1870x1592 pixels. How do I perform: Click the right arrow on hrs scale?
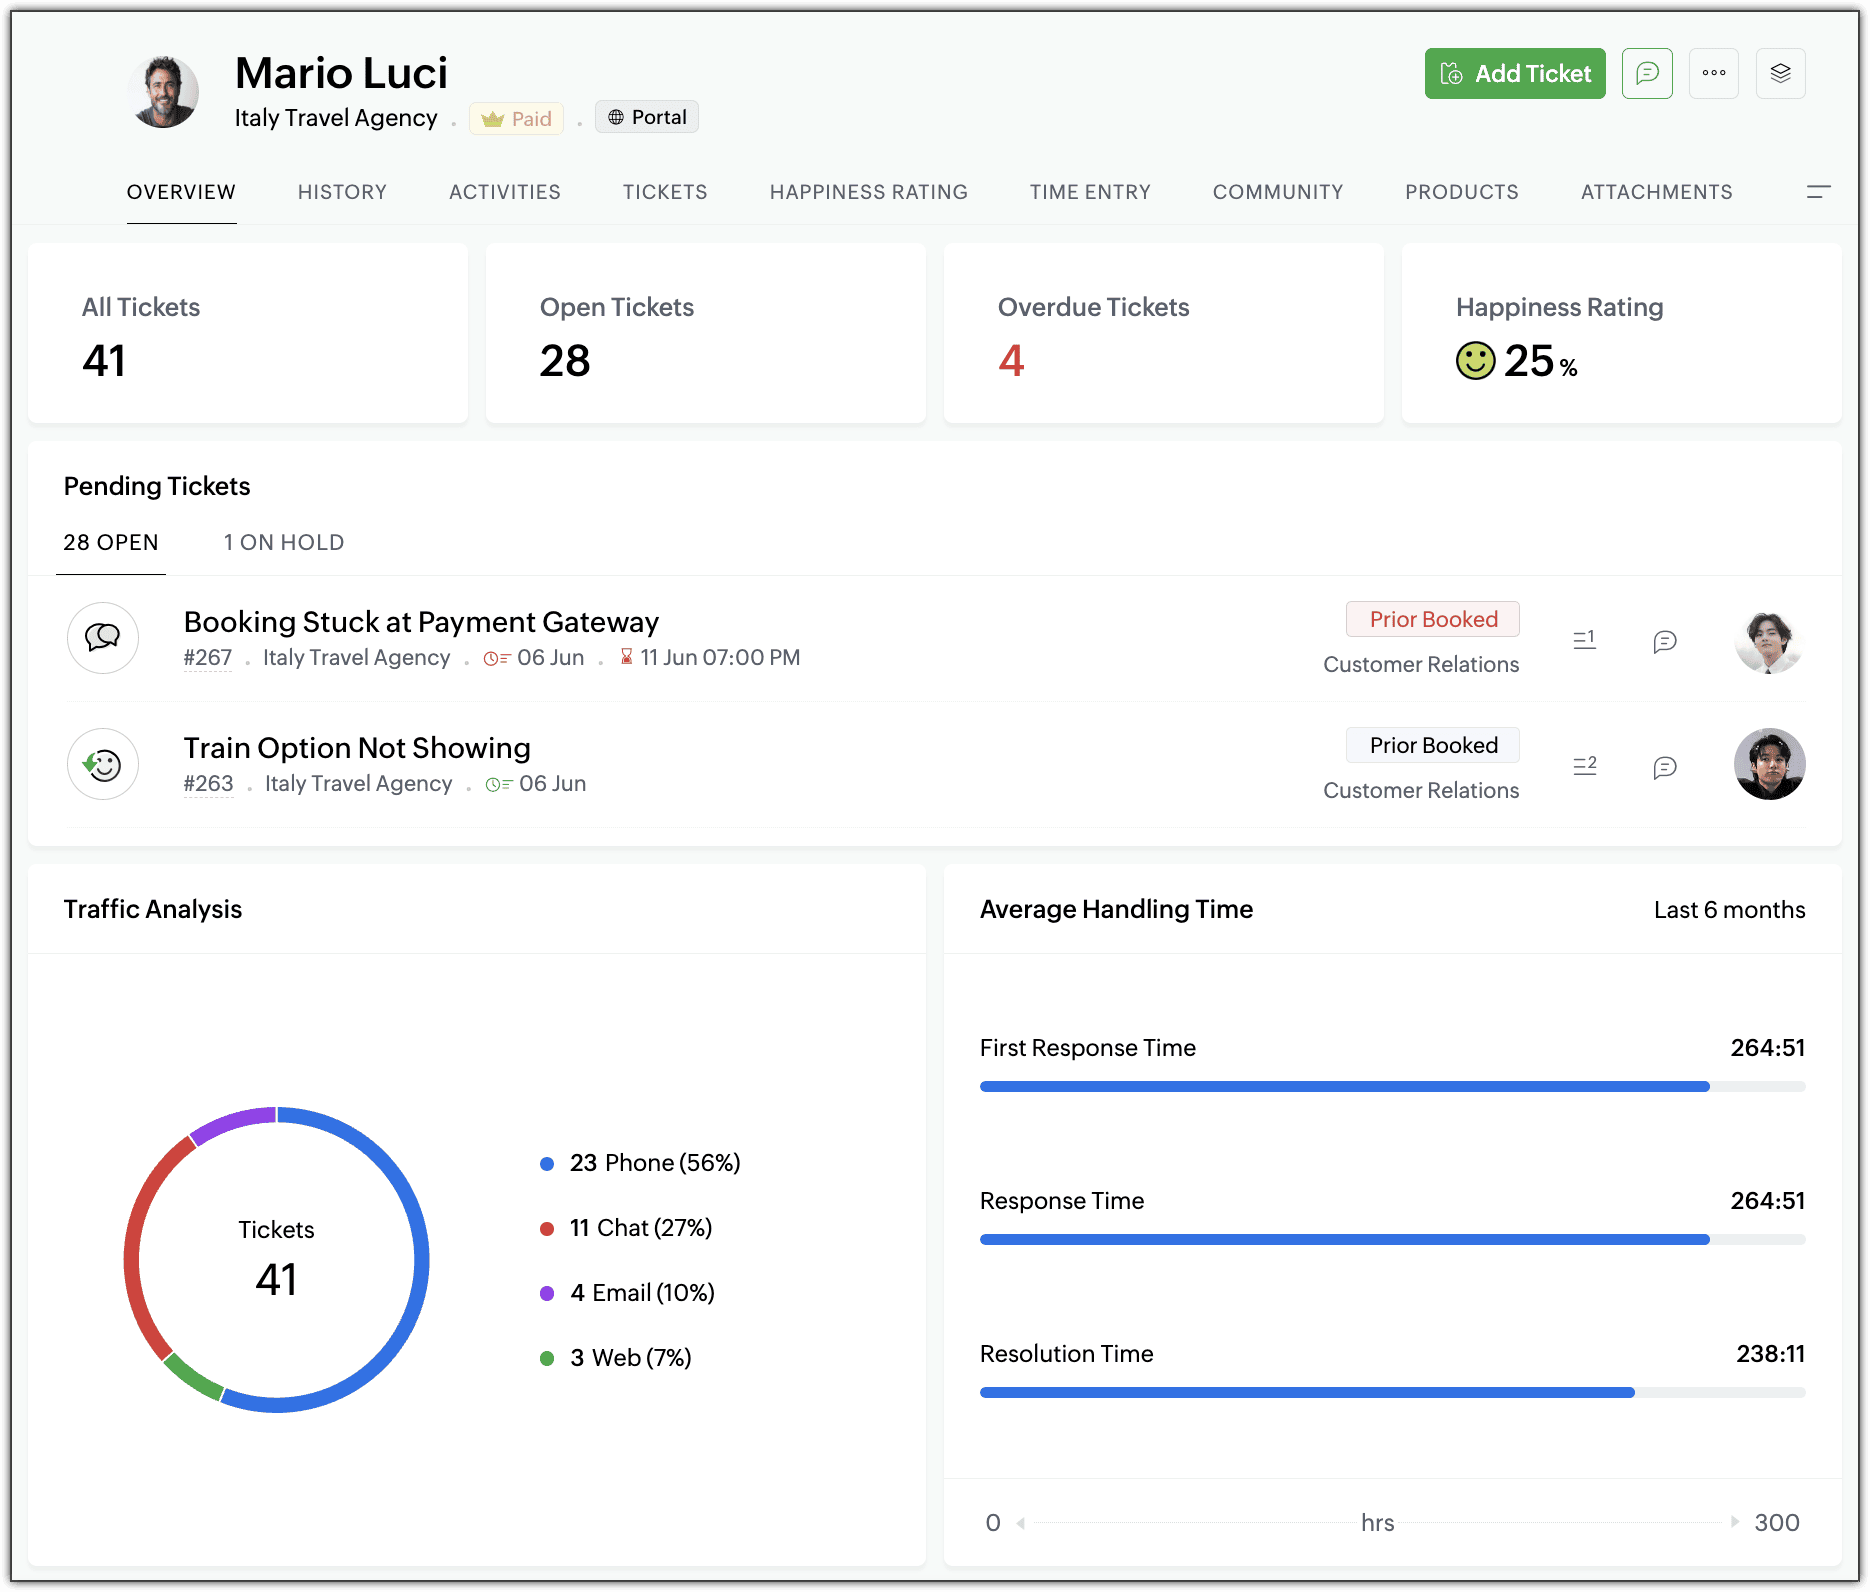(x=1735, y=1522)
